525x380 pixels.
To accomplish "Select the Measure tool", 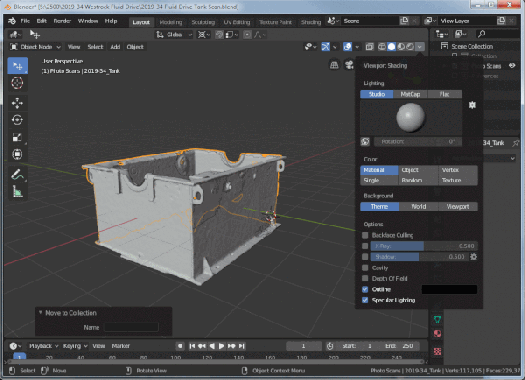I will 17,192.
